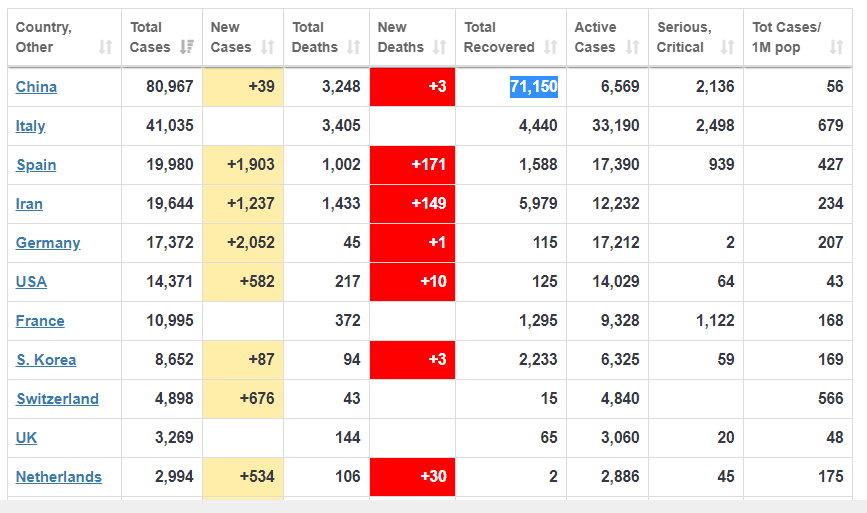Click the Total Recovered header label
Screen dimensions: 867x513
(499, 37)
